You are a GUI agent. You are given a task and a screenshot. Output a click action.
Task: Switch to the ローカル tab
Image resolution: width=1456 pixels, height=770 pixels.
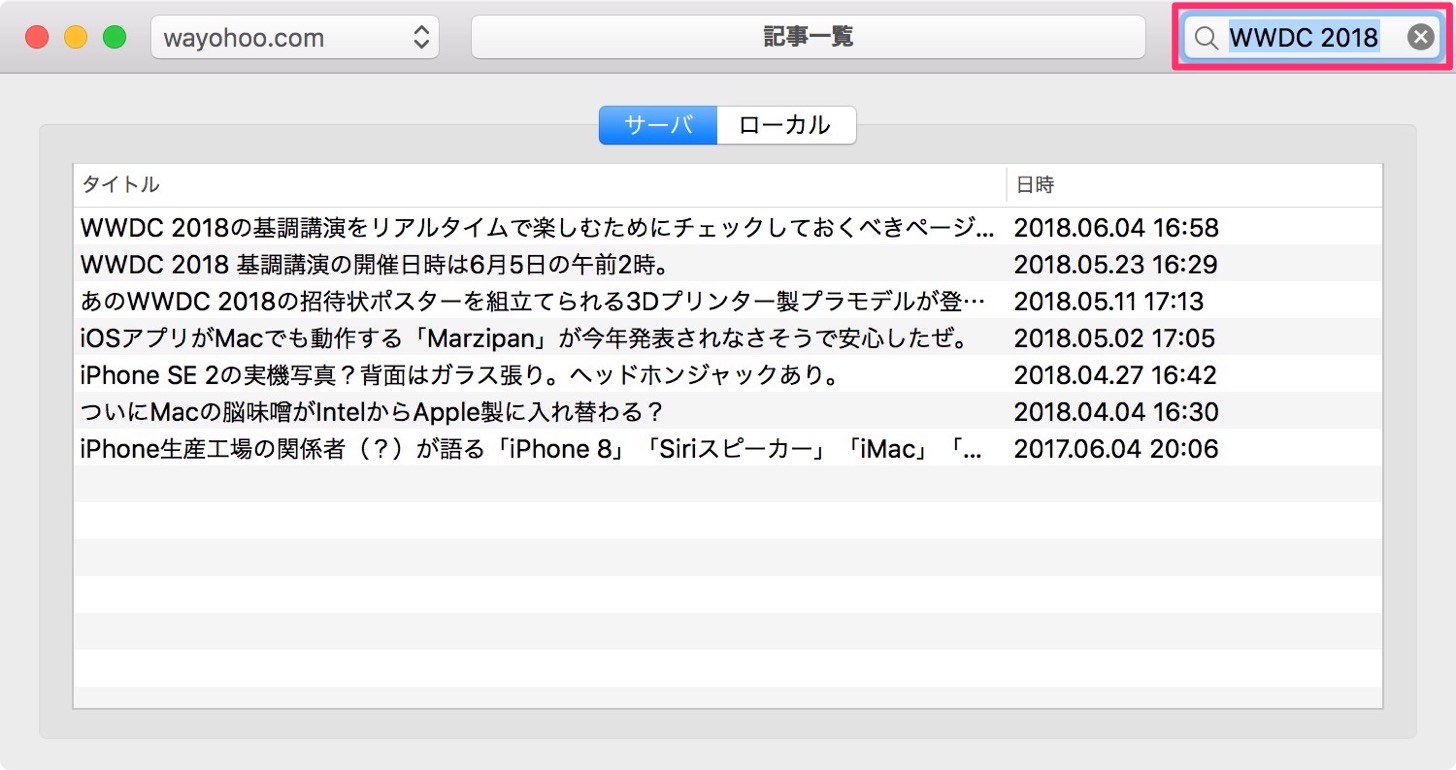coord(786,125)
